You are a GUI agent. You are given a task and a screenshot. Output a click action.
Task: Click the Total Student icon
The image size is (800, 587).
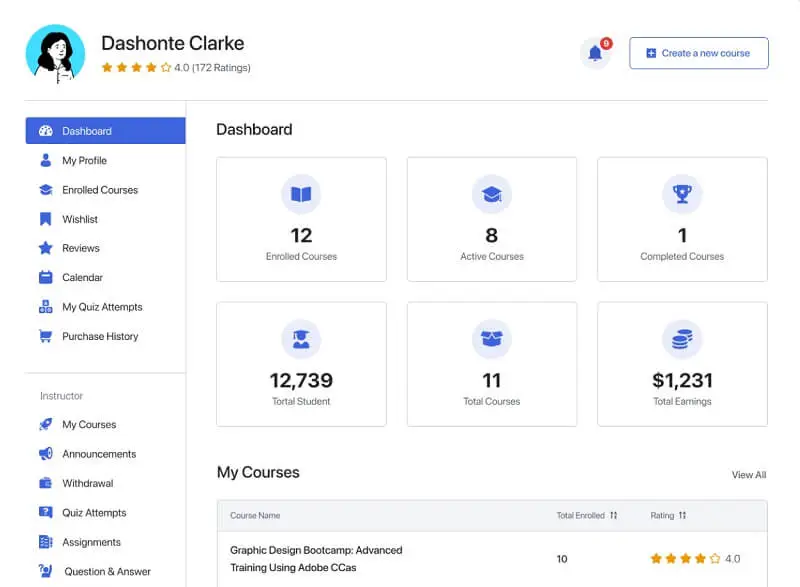[x=301, y=340]
